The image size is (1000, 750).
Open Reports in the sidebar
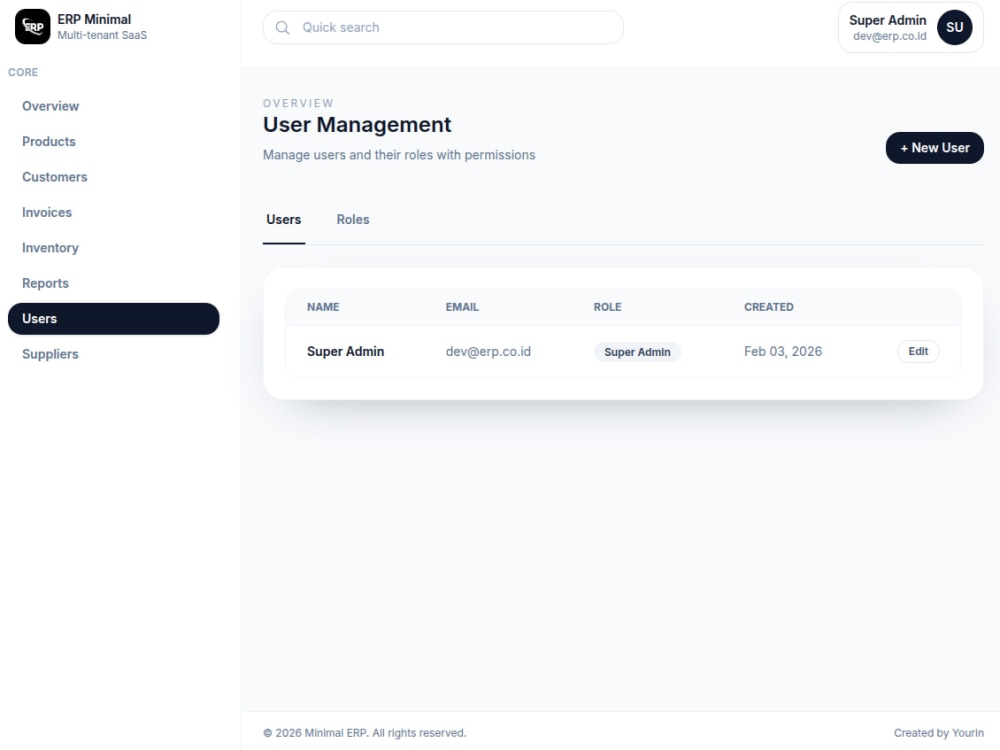(114, 283)
